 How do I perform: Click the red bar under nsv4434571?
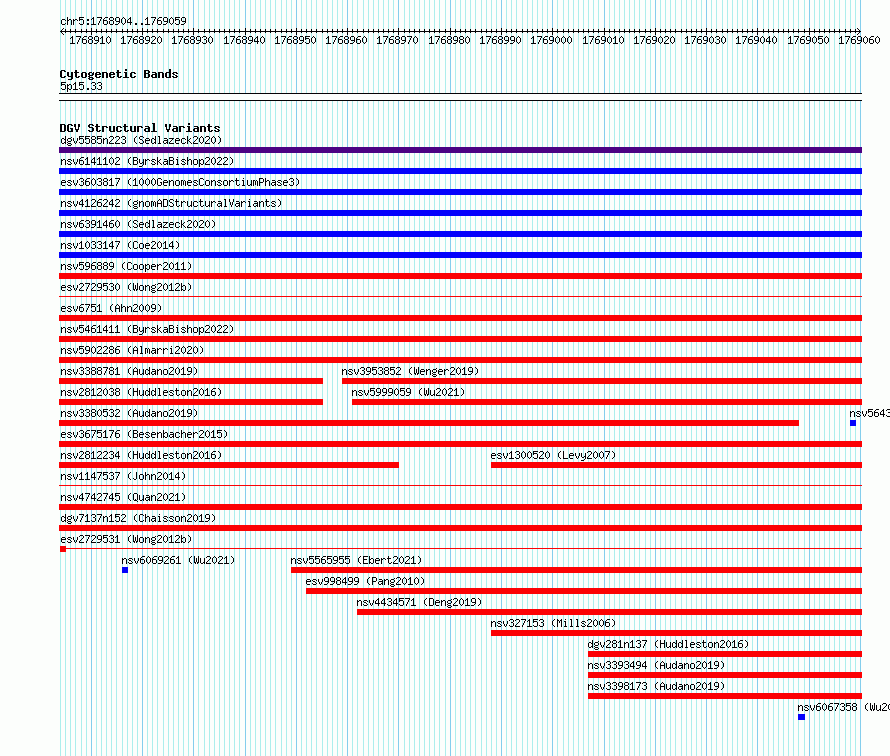point(610,612)
